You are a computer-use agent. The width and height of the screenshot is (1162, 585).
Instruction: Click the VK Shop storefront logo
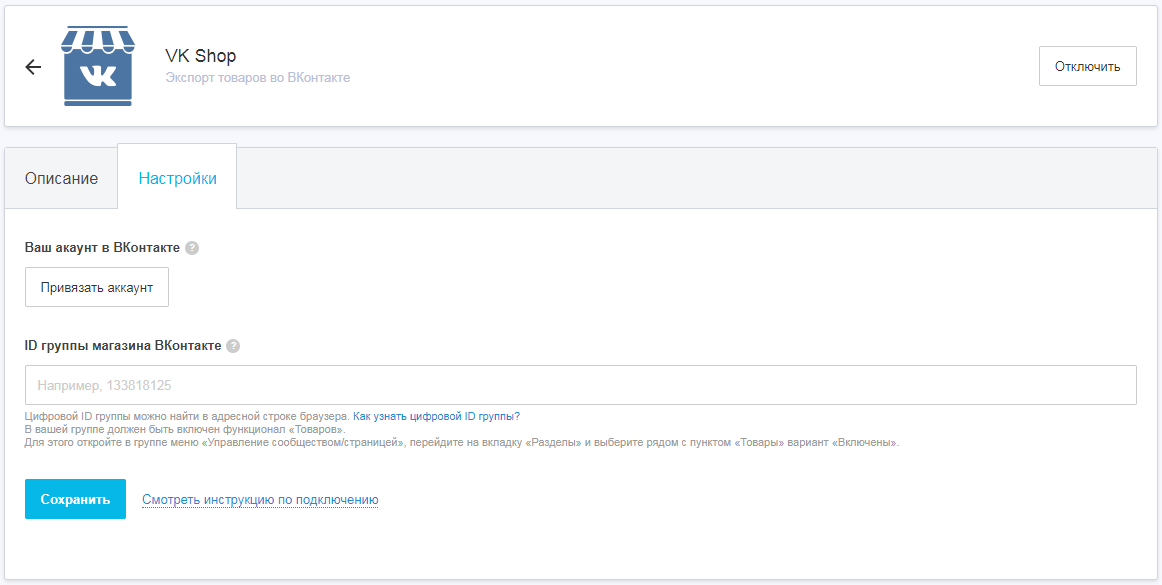point(98,66)
